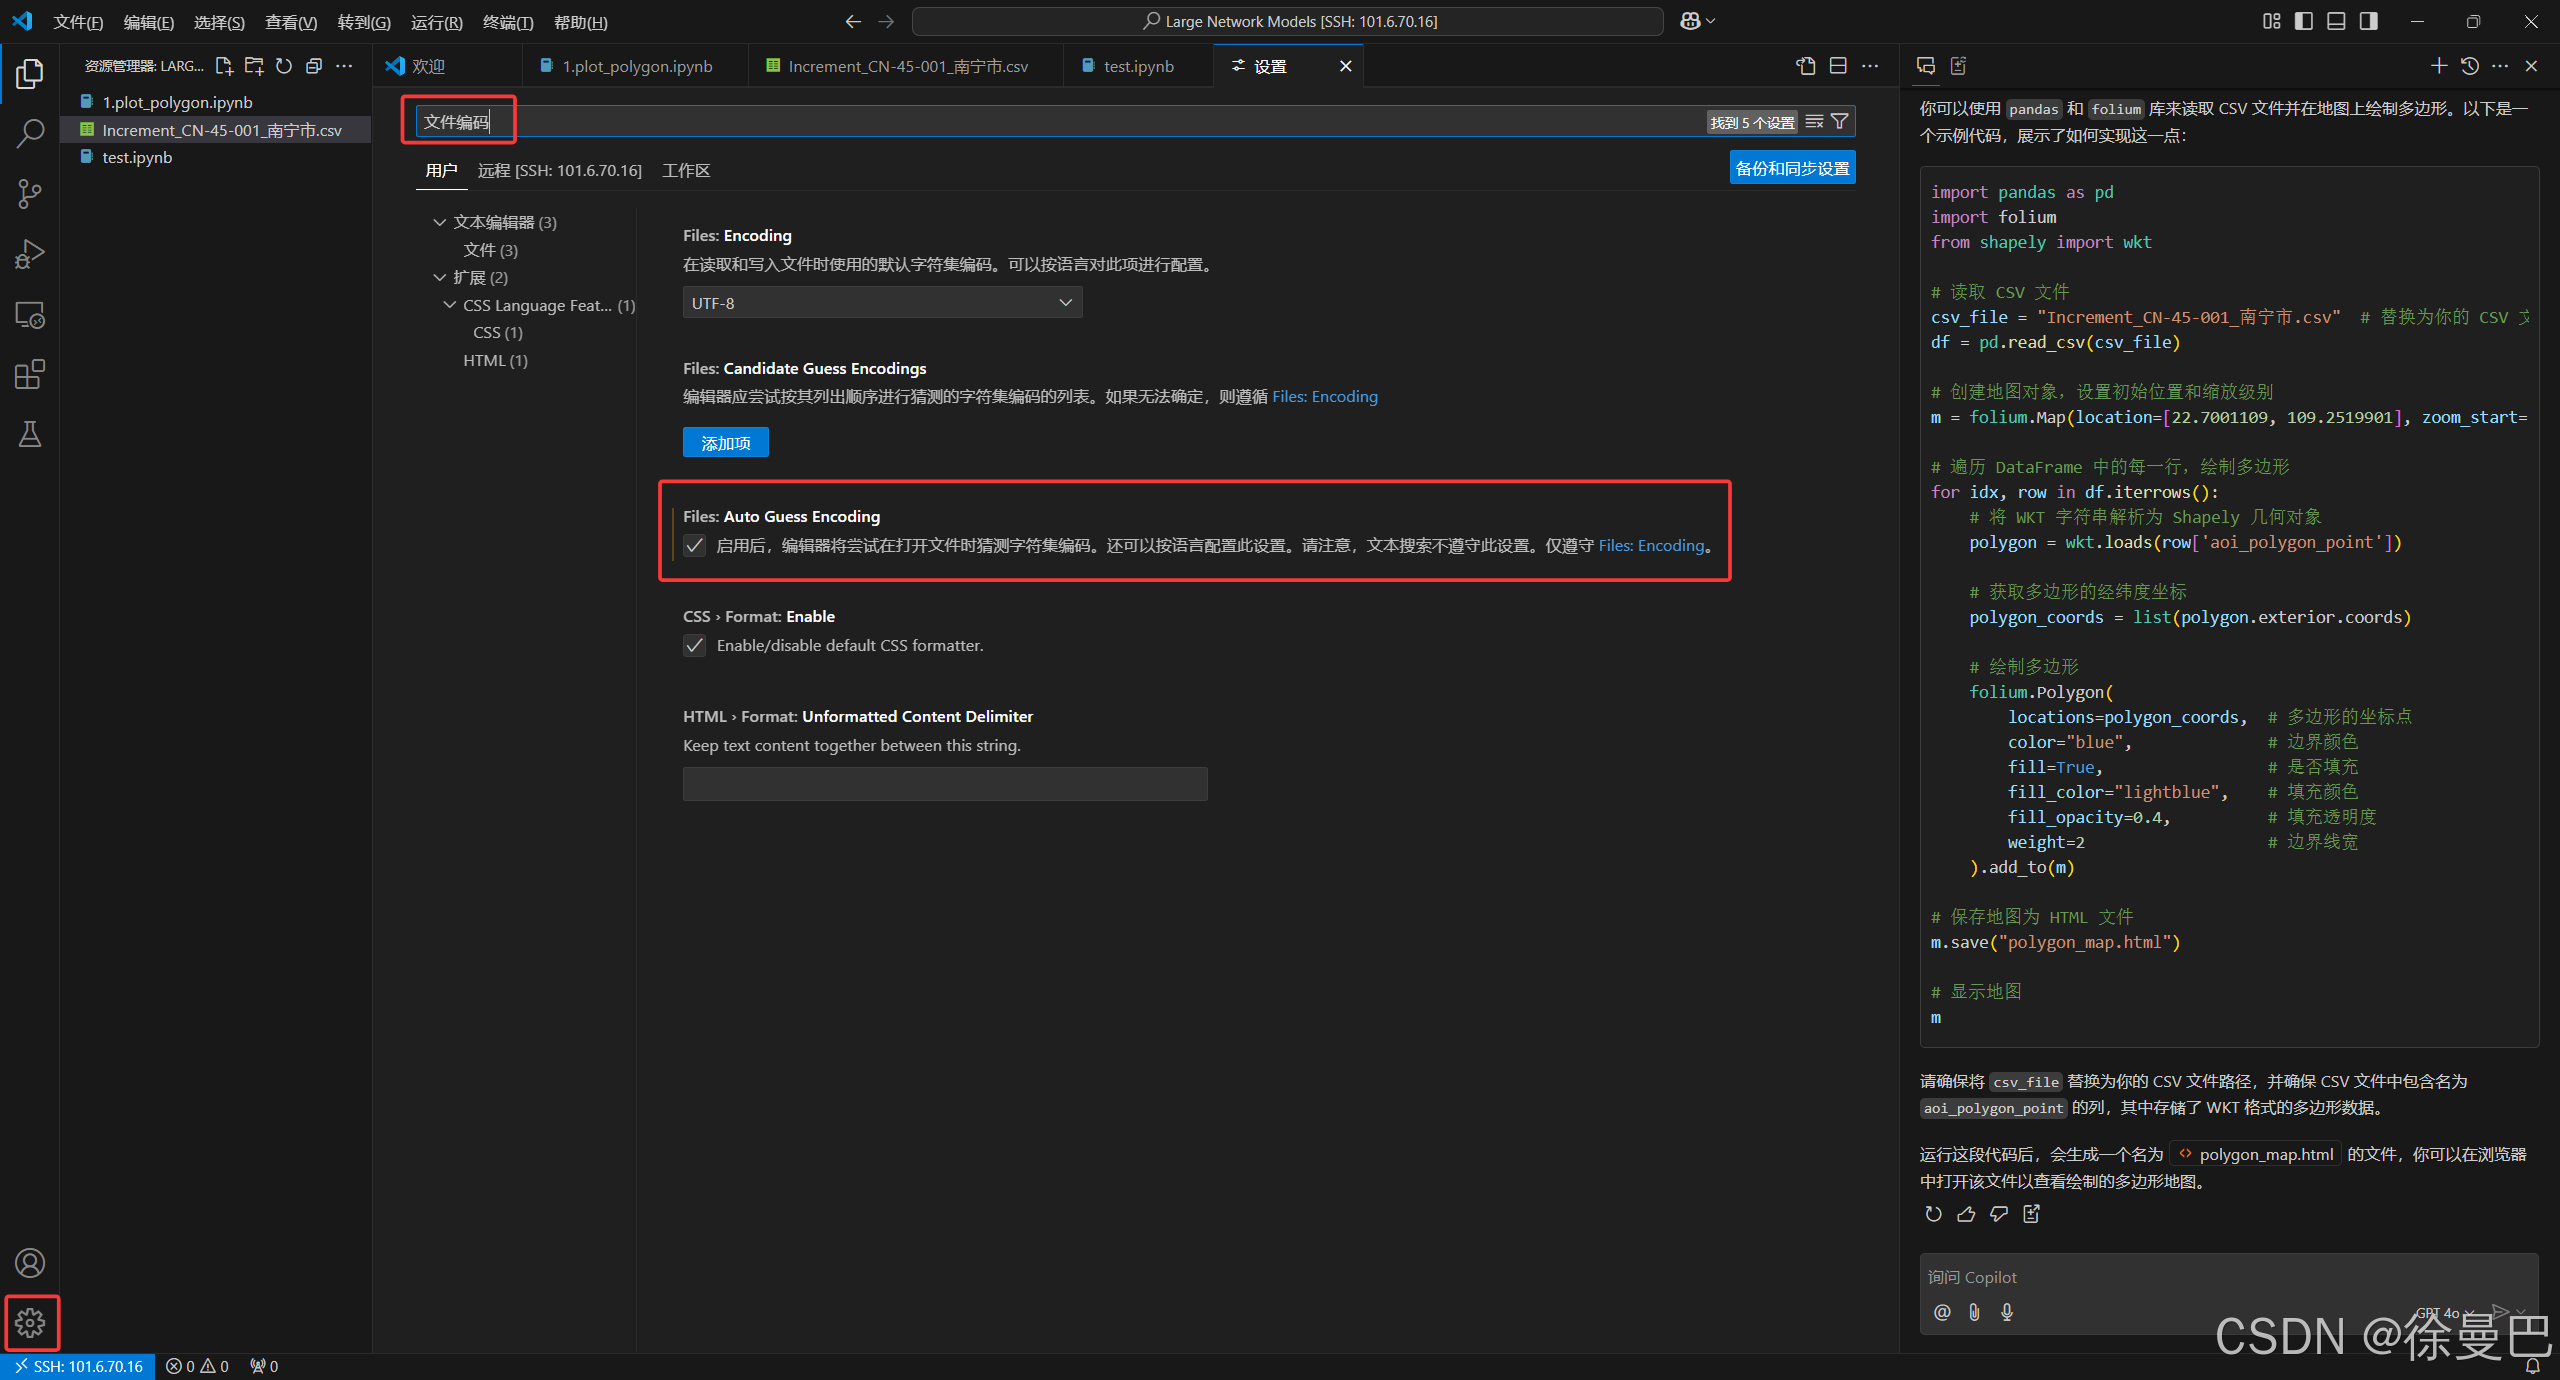Screen dimensions: 2560x1380
Task: Open Increment_CN-45-001_南宁市.csv in explorer
Action: click(x=221, y=130)
